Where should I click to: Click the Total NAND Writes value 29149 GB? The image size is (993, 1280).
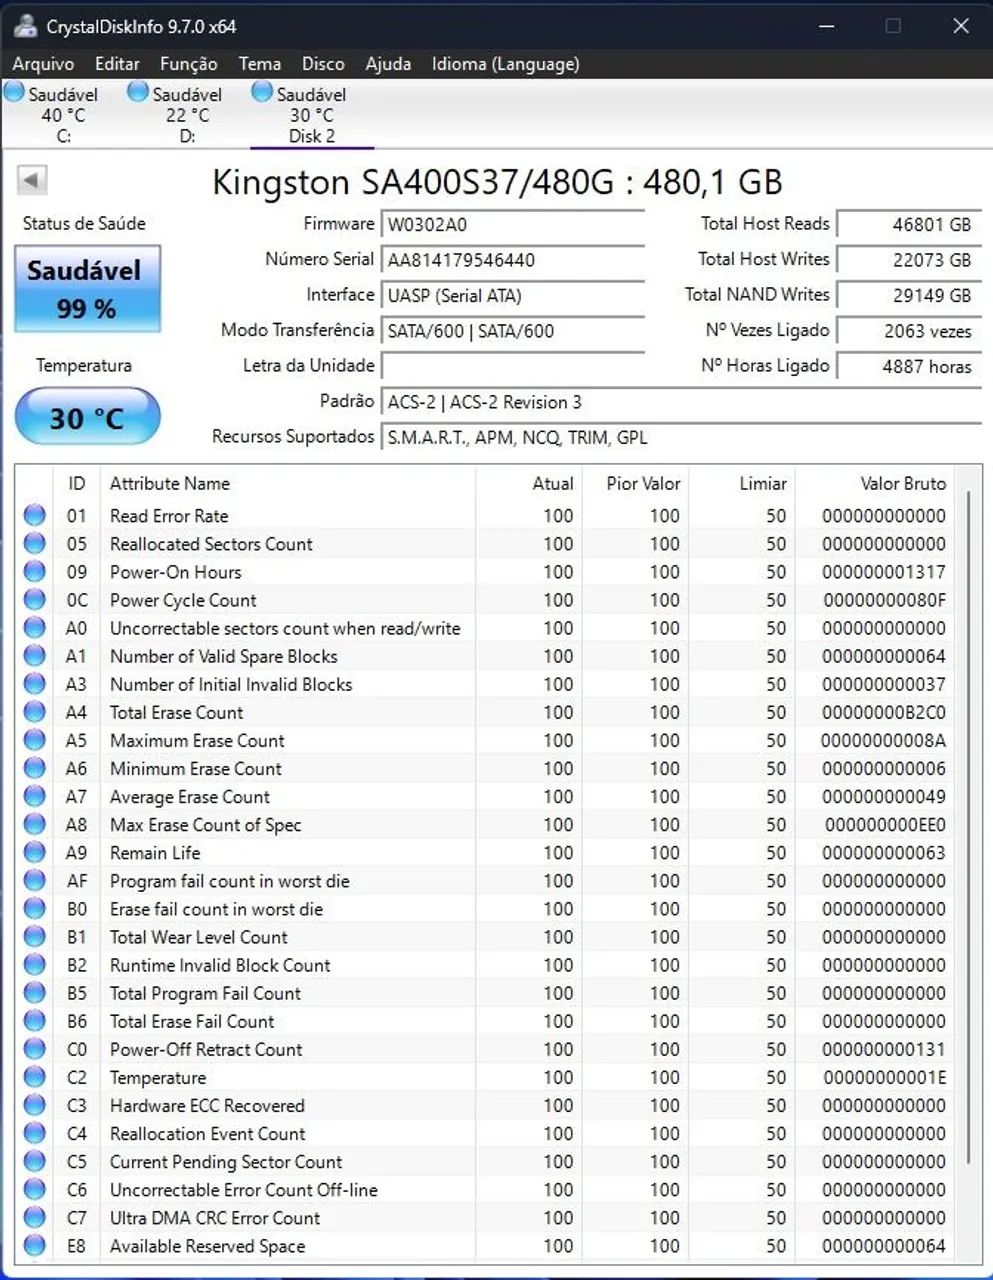(x=908, y=296)
